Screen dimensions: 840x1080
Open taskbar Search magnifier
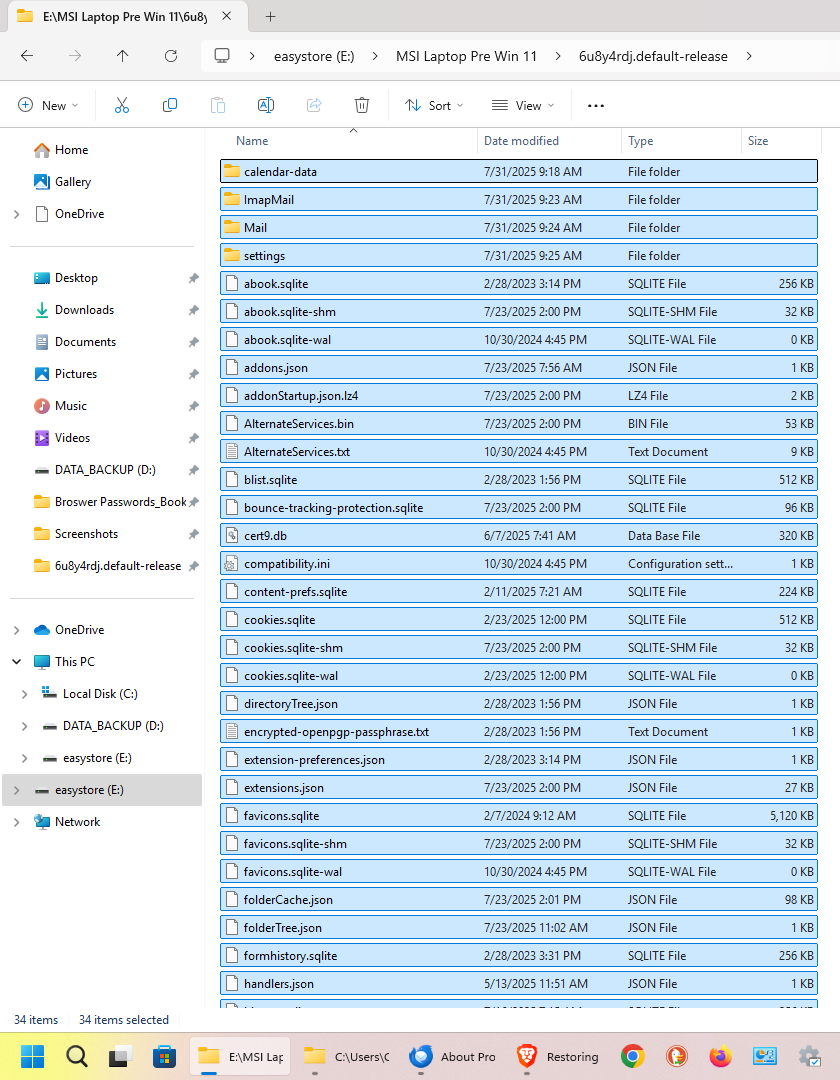tap(76, 1056)
